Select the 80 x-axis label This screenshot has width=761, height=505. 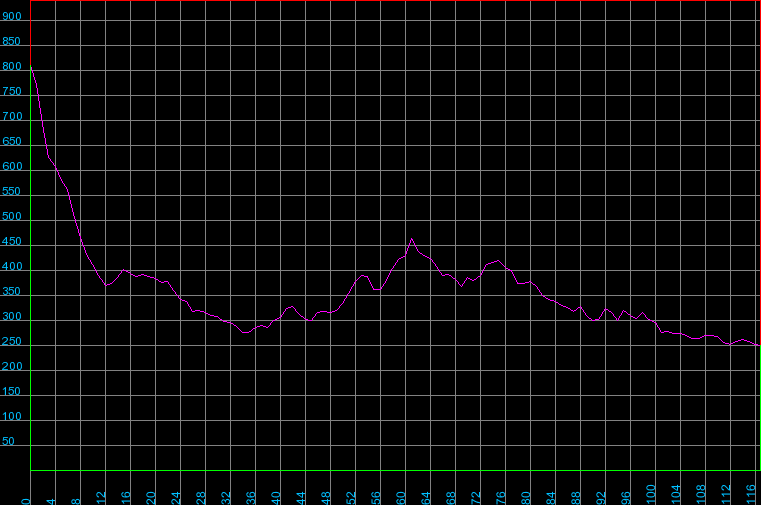pos(526,498)
